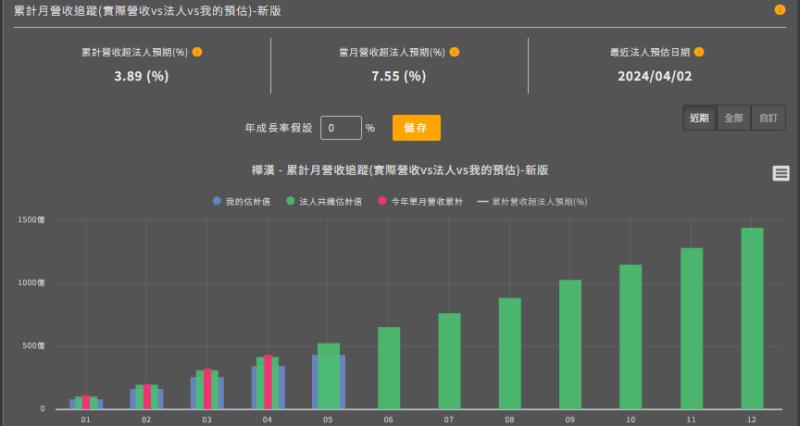Click the 12 x-axis month label
The height and width of the screenshot is (426, 800).
coord(752,419)
